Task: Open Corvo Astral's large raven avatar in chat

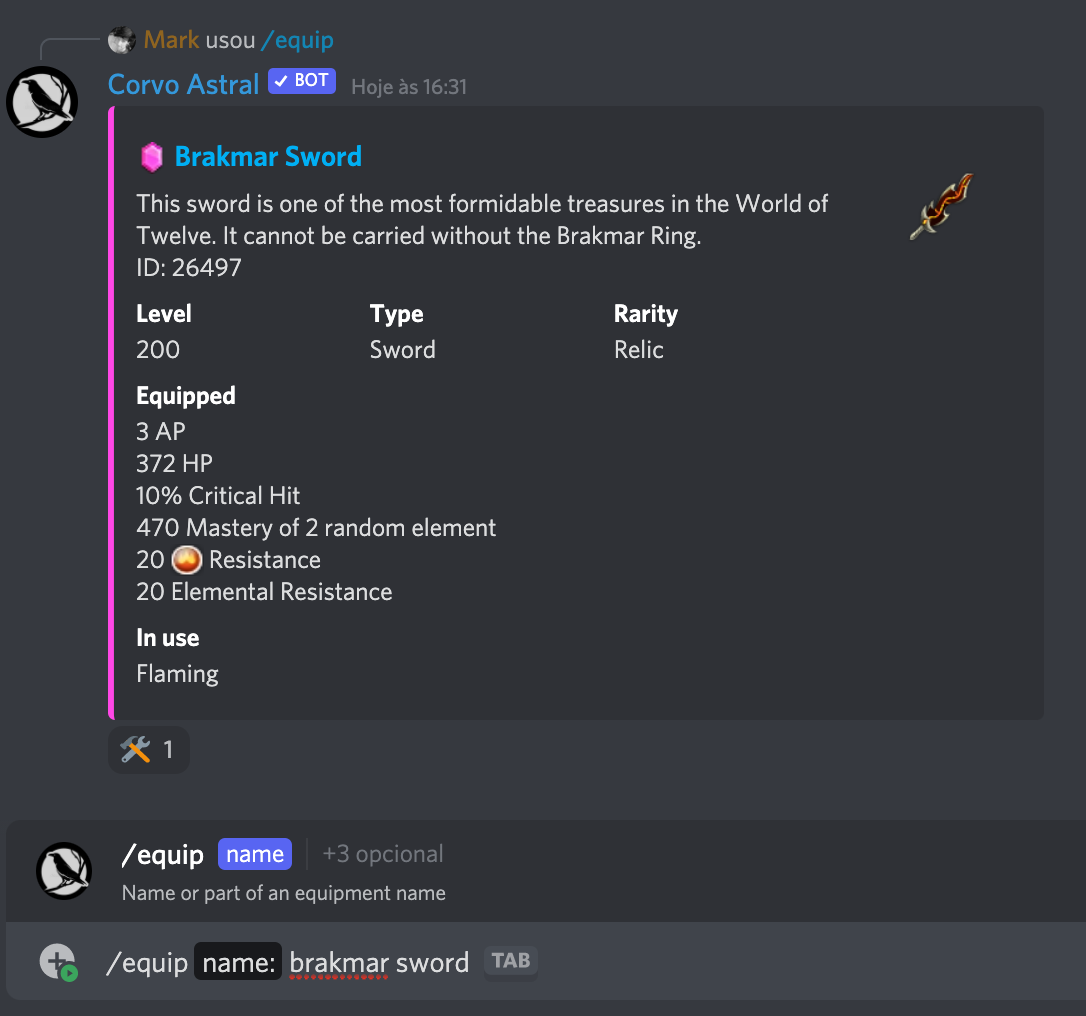Action: click(42, 101)
